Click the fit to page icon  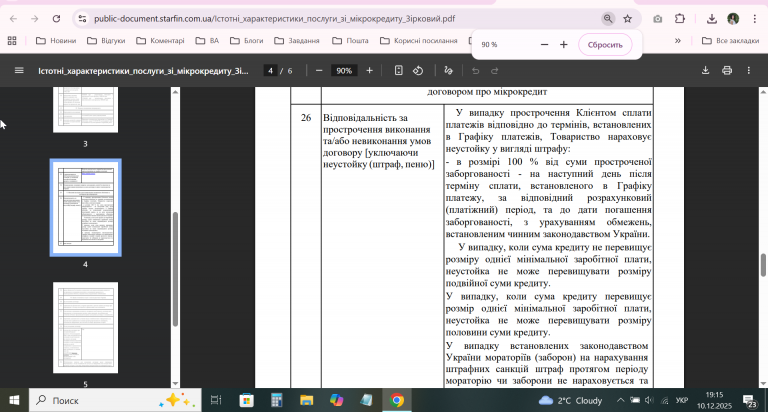398,70
